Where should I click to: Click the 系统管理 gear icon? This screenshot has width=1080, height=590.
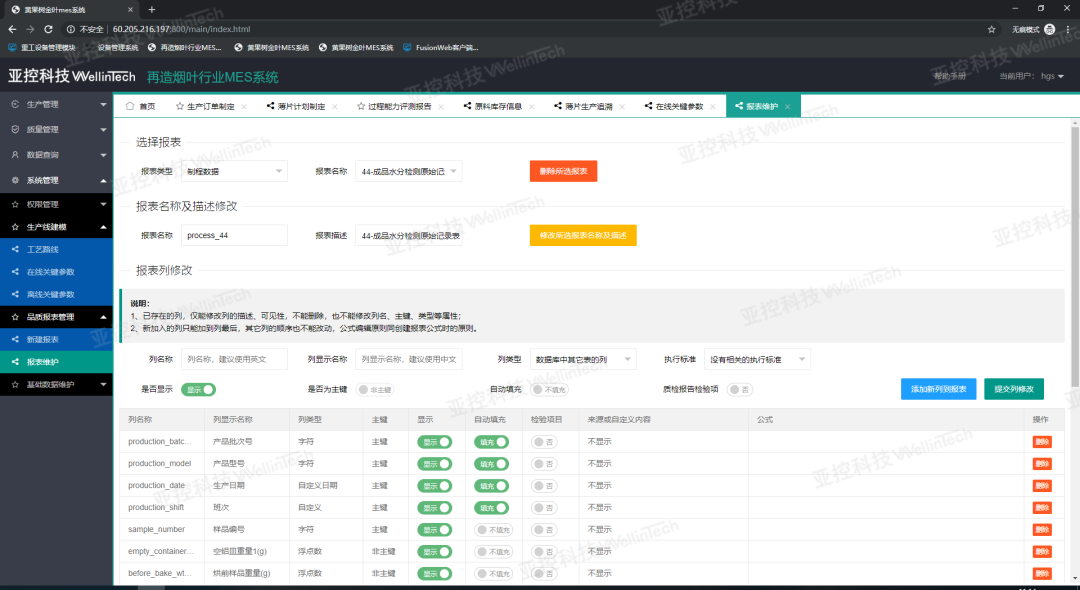[x=15, y=180]
